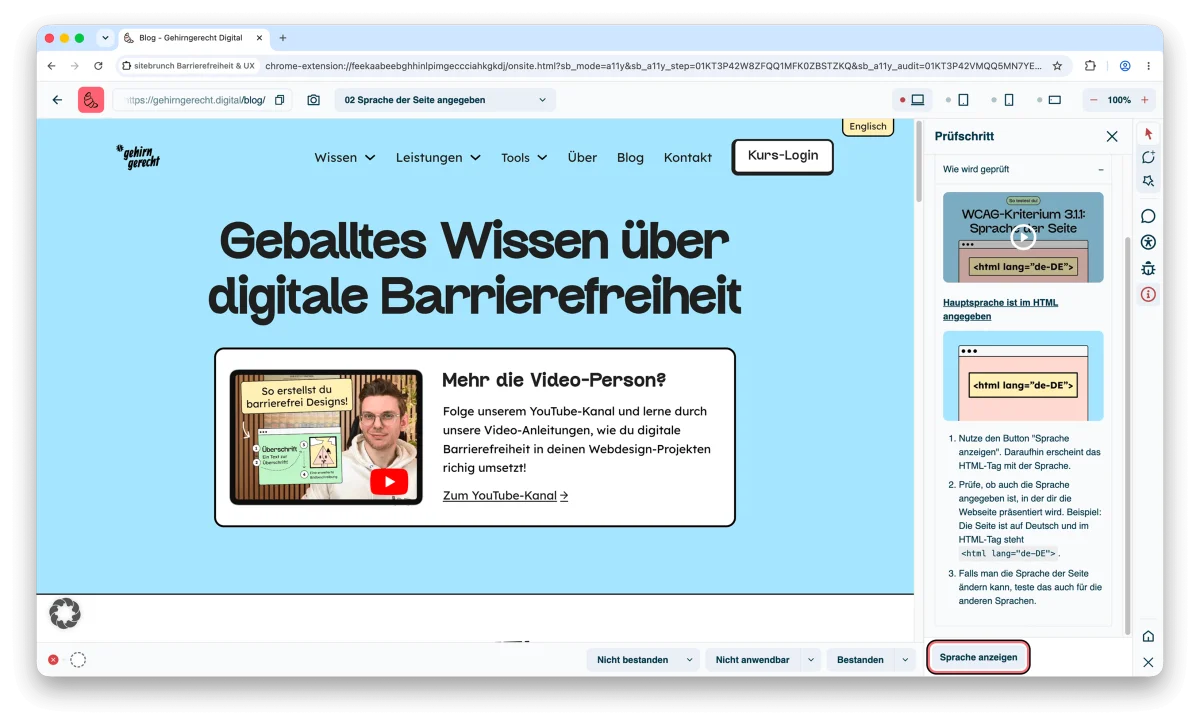Image resolution: width=1200 pixels, height=725 pixels.
Task: Open the 'Kontakt' navigation item
Action: click(x=688, y=157)
